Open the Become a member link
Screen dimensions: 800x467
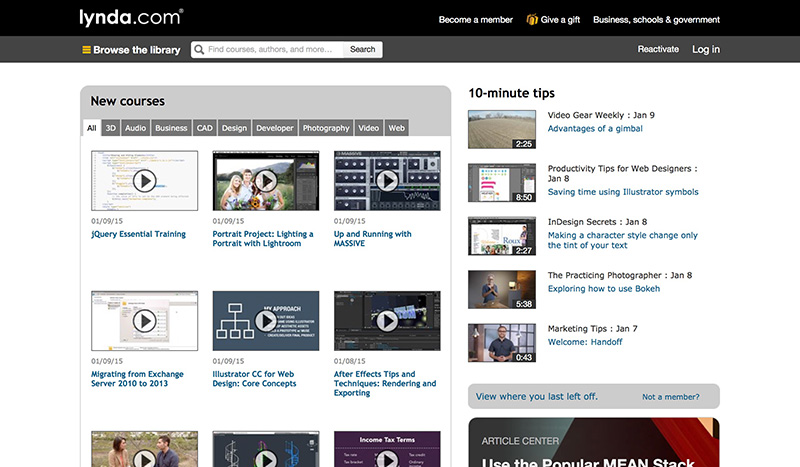pos(476,19)
